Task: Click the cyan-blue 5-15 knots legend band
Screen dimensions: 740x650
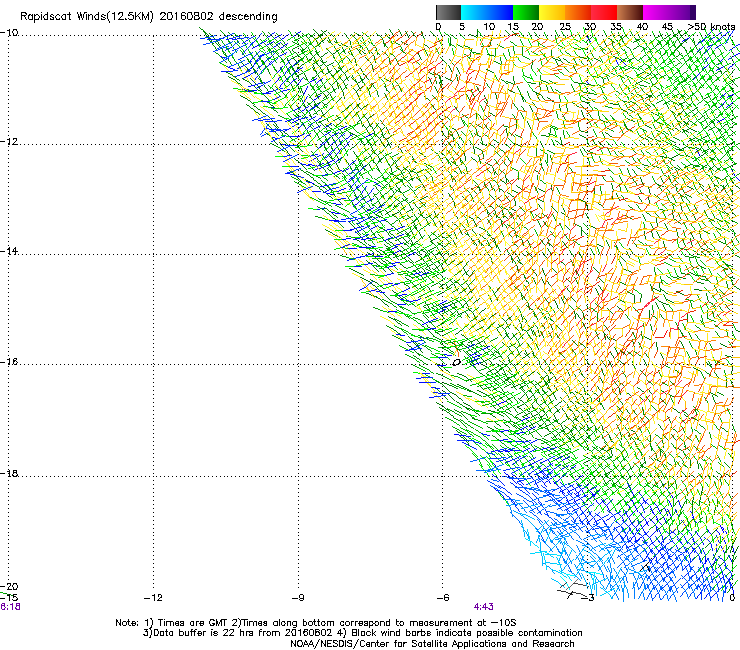Action: [x=487, y=12]
